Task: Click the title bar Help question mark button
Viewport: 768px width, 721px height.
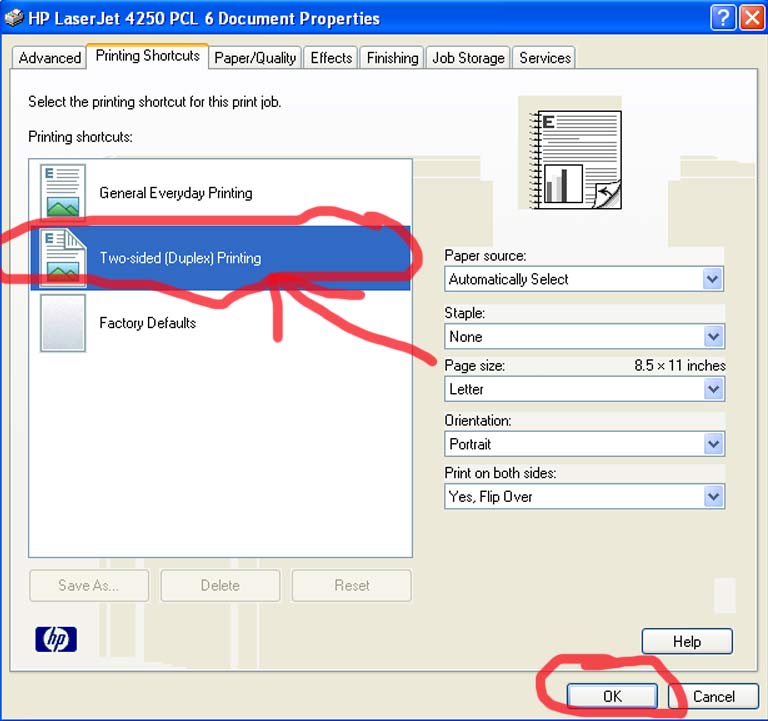Action: coord(723,18)
